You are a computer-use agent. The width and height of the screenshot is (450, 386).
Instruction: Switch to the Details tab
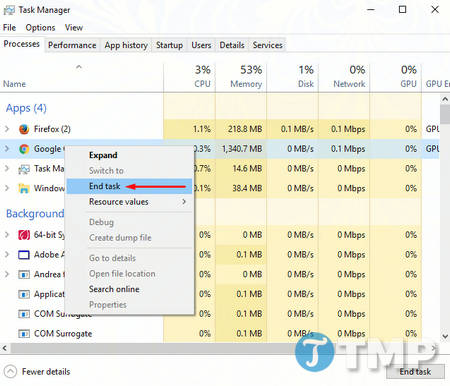[x=232, y=45]
